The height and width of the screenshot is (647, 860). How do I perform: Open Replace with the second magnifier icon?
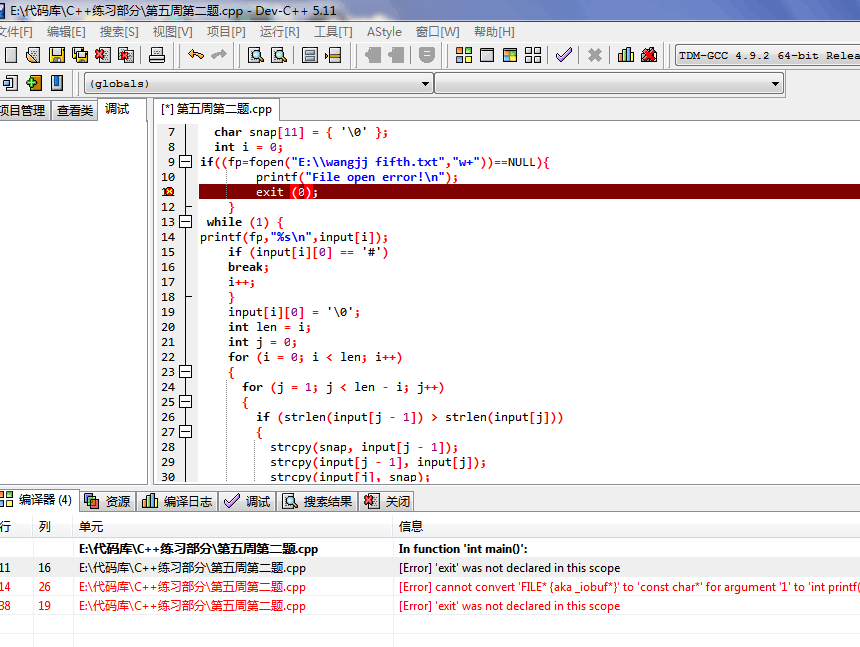pyautogui.click(x=279, y=55)
